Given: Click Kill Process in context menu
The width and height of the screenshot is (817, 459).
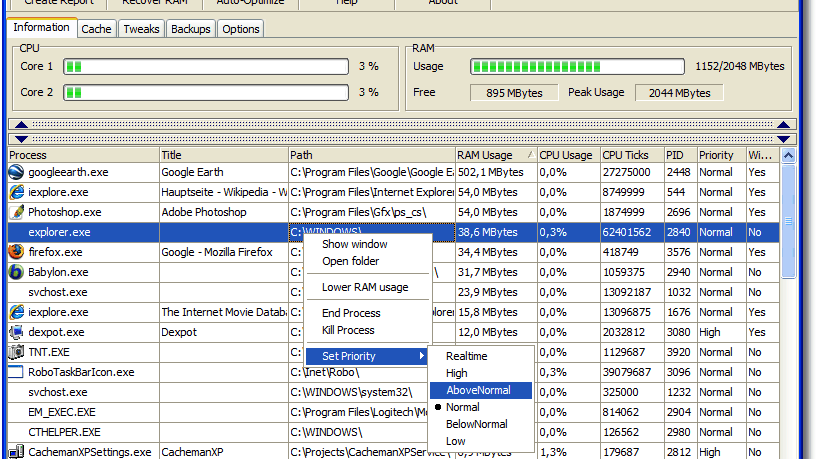Looking at the screenshot, I should click(348, 330).
